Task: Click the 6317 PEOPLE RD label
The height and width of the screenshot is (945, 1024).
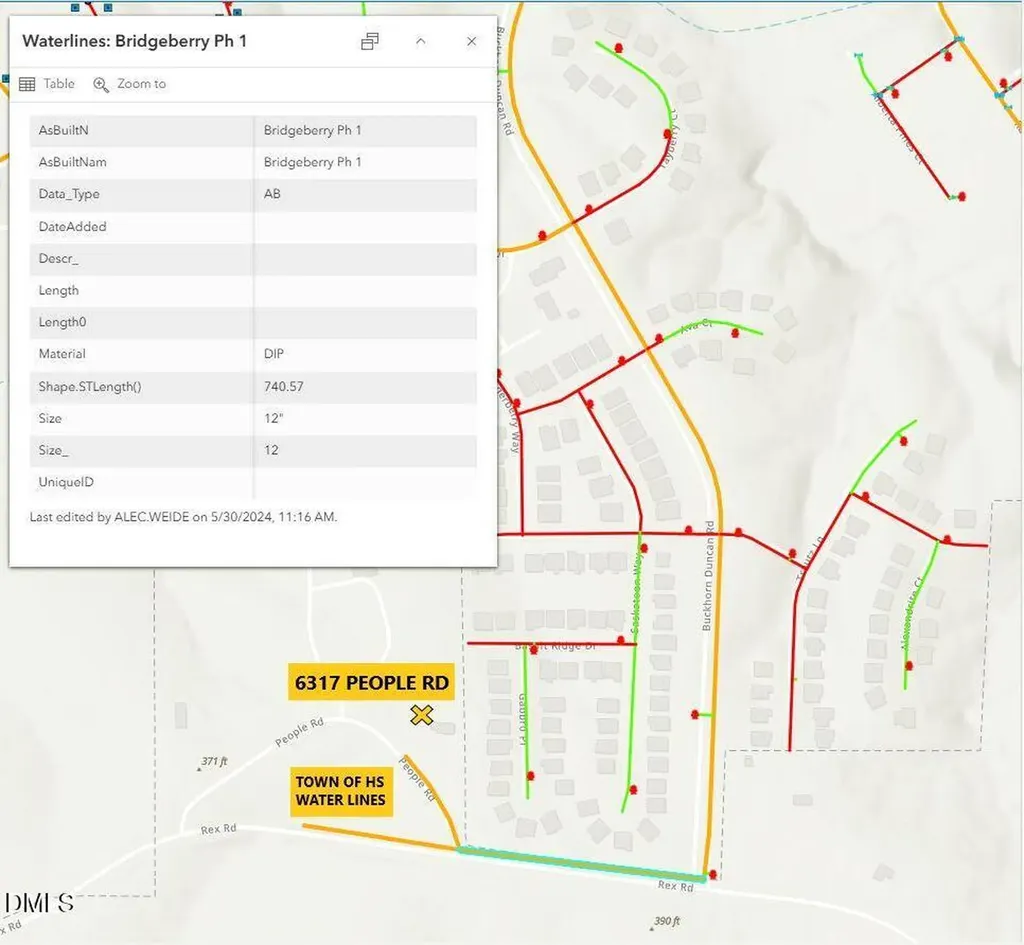Action: 371,682
